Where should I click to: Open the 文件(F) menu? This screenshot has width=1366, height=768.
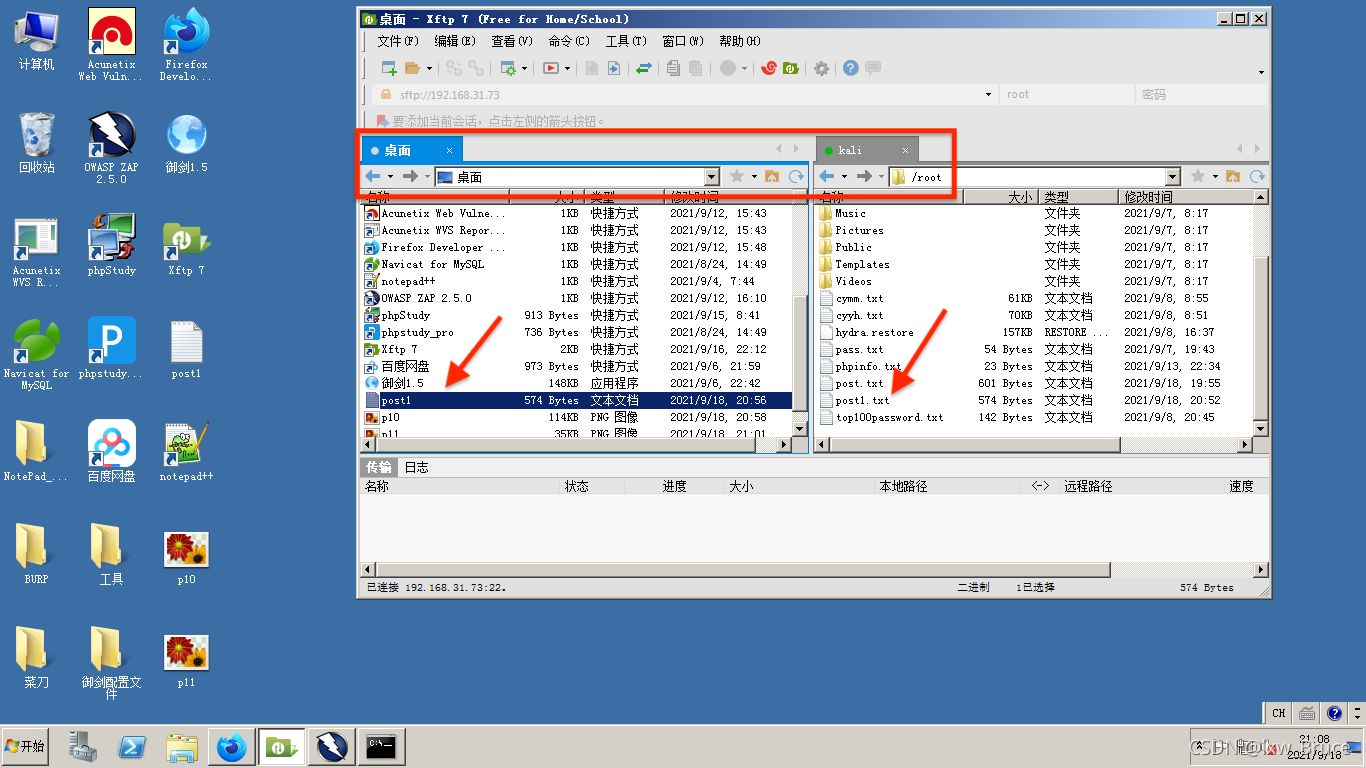point(397,41)
